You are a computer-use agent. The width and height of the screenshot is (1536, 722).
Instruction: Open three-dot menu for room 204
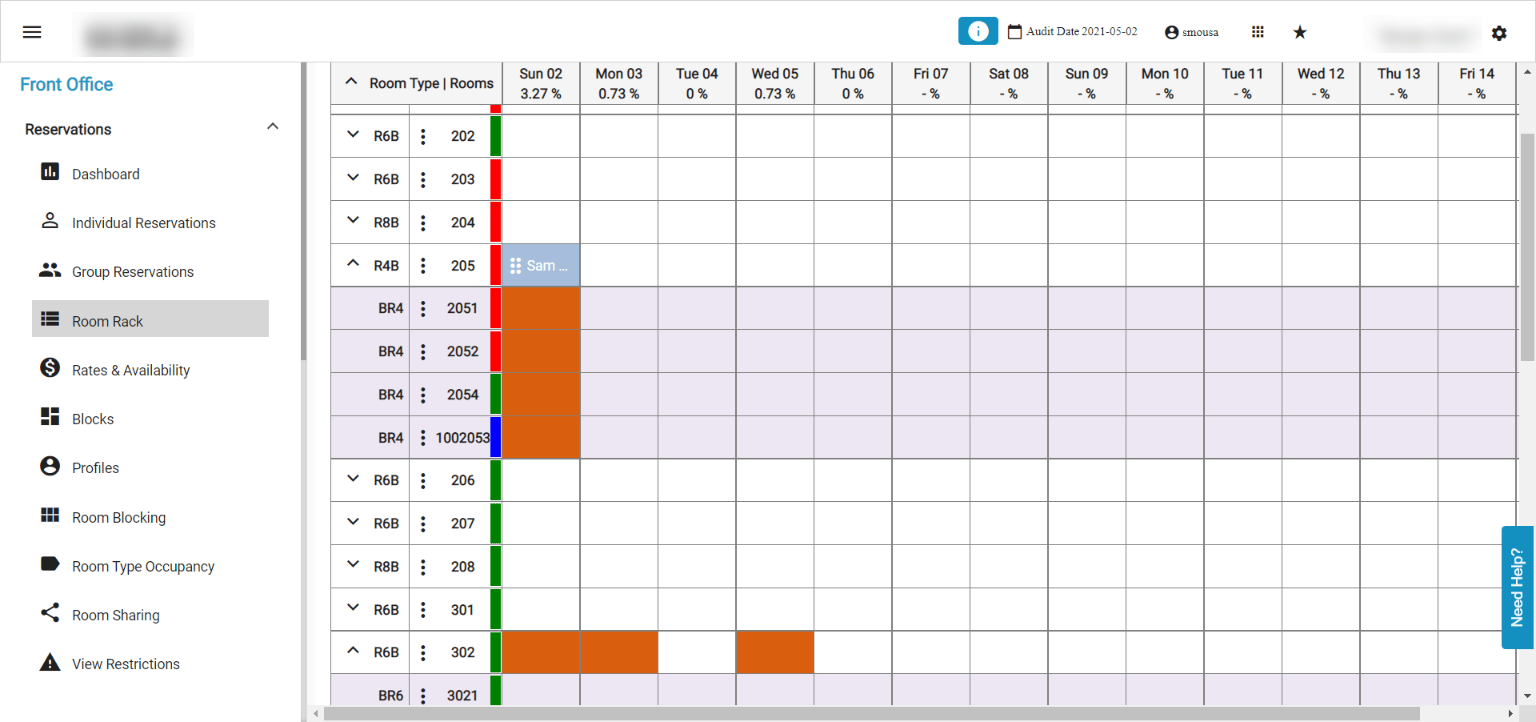tap(423, 222)
